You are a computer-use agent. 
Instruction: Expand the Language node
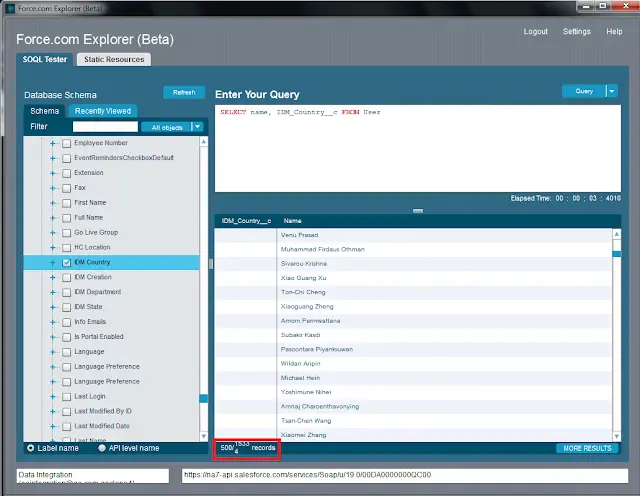coord(52,352)
